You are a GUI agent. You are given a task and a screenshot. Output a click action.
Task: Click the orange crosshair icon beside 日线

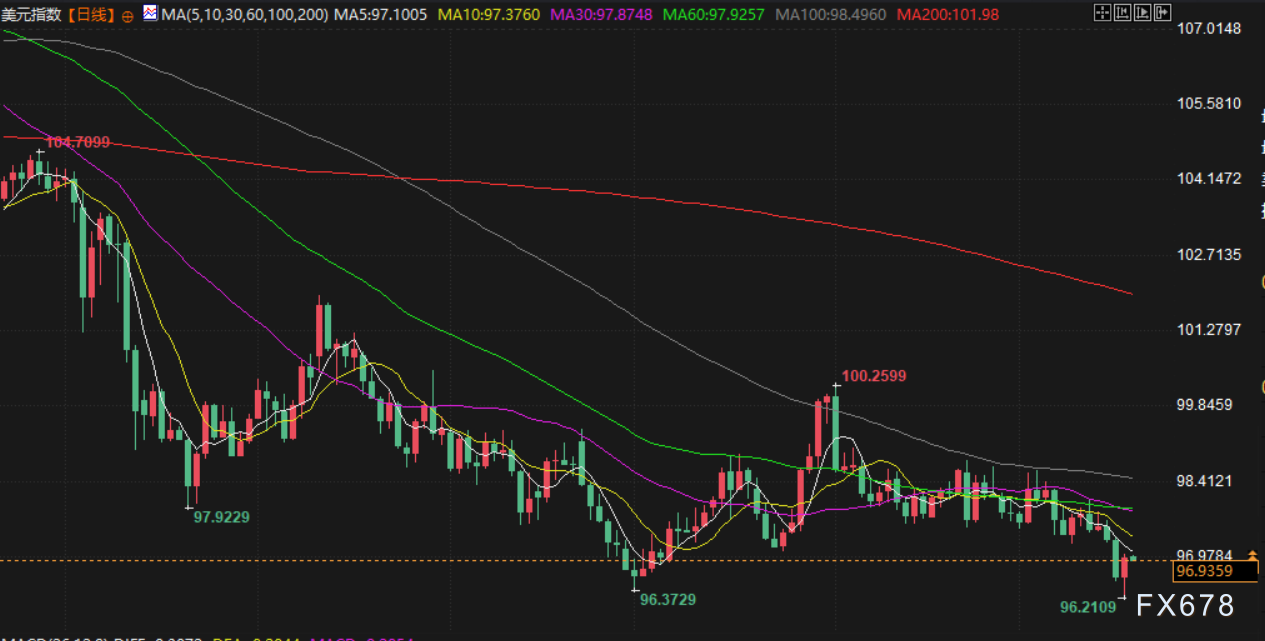pos(127,15)
